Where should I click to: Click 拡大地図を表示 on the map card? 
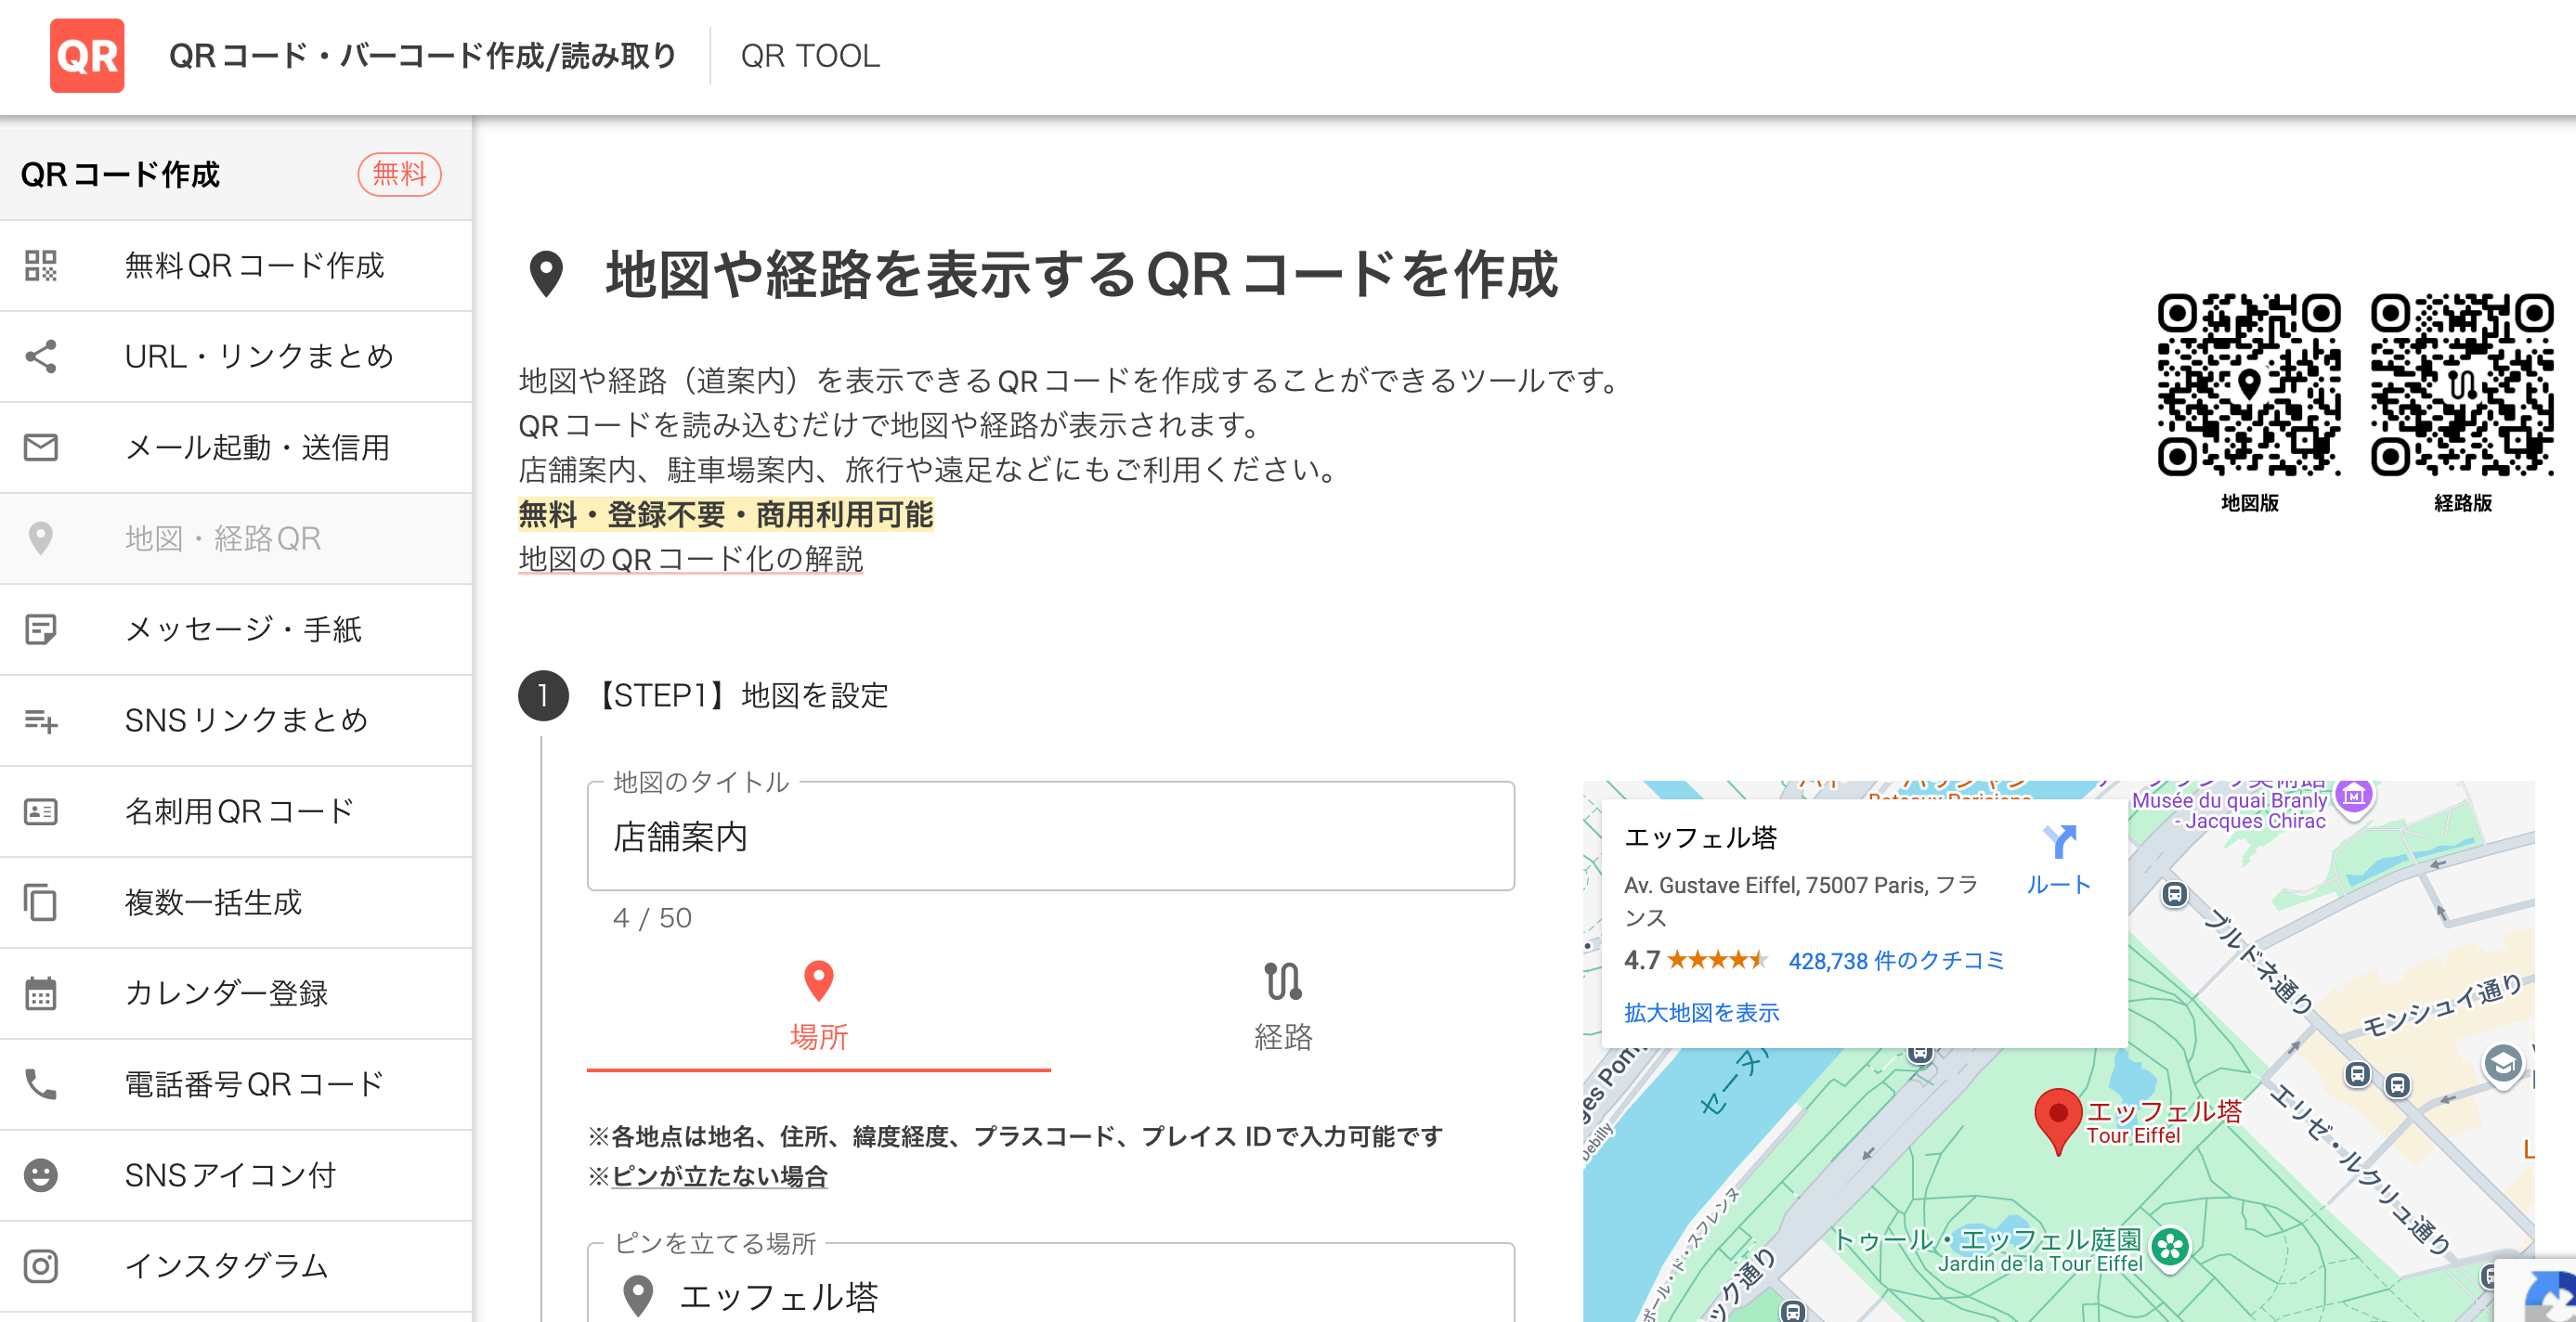tap(1701, 1012)
